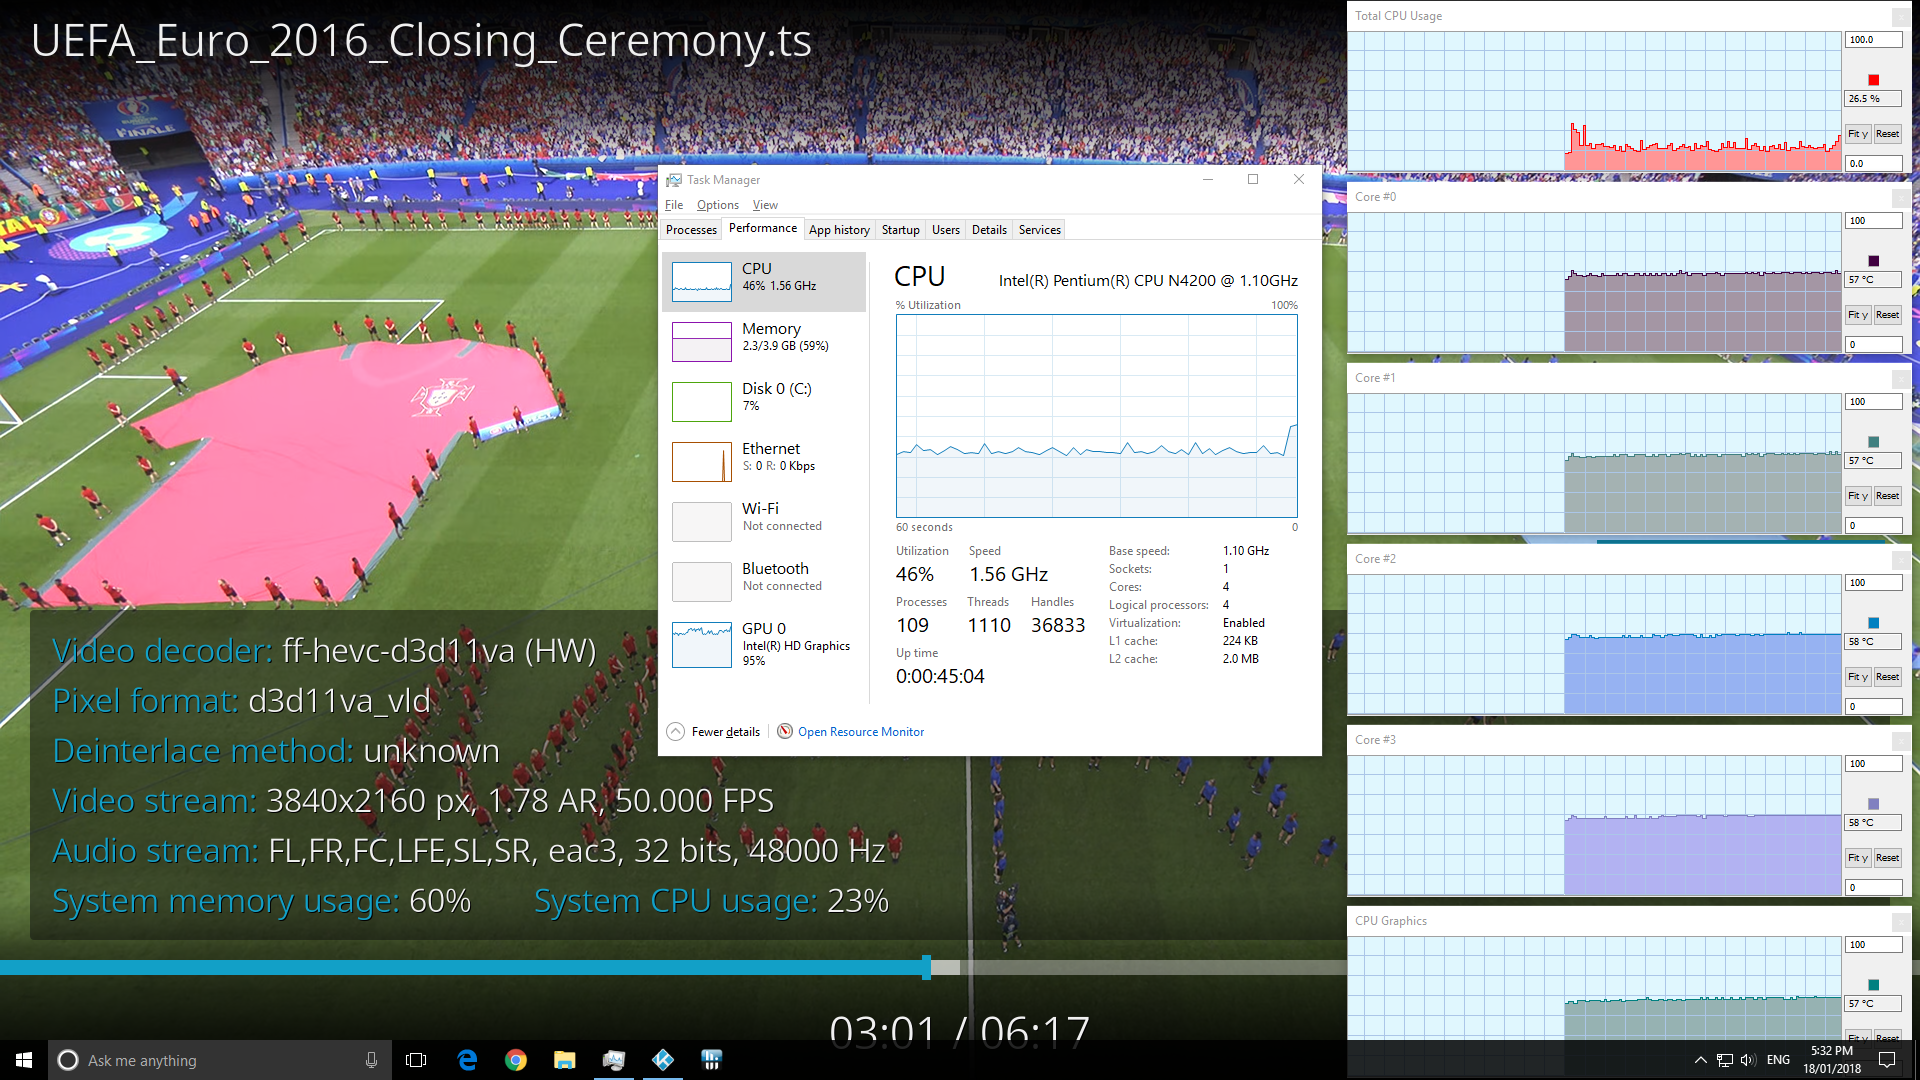Click Reset on the Core #0 graph
Viewport: 1920px width, 1080px height.
click(x=1887, y=315)
